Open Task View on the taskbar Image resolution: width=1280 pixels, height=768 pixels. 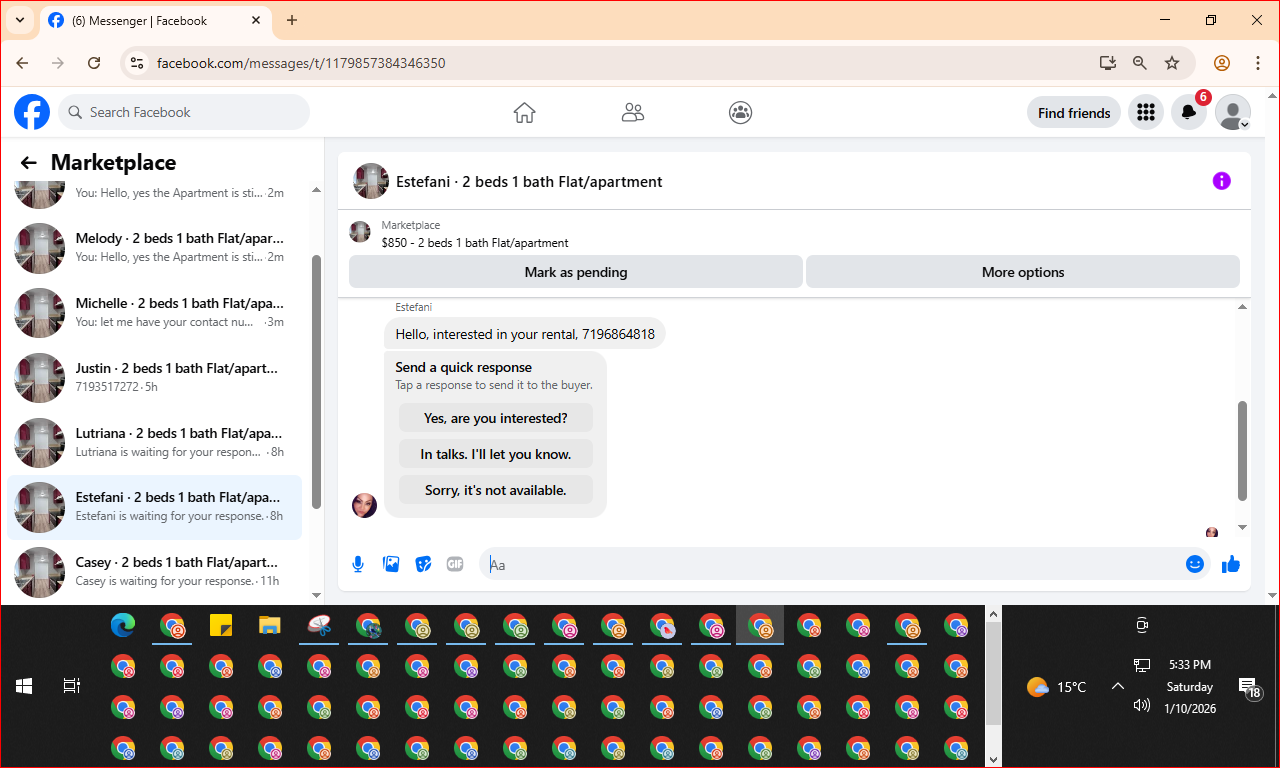(72, 686)
